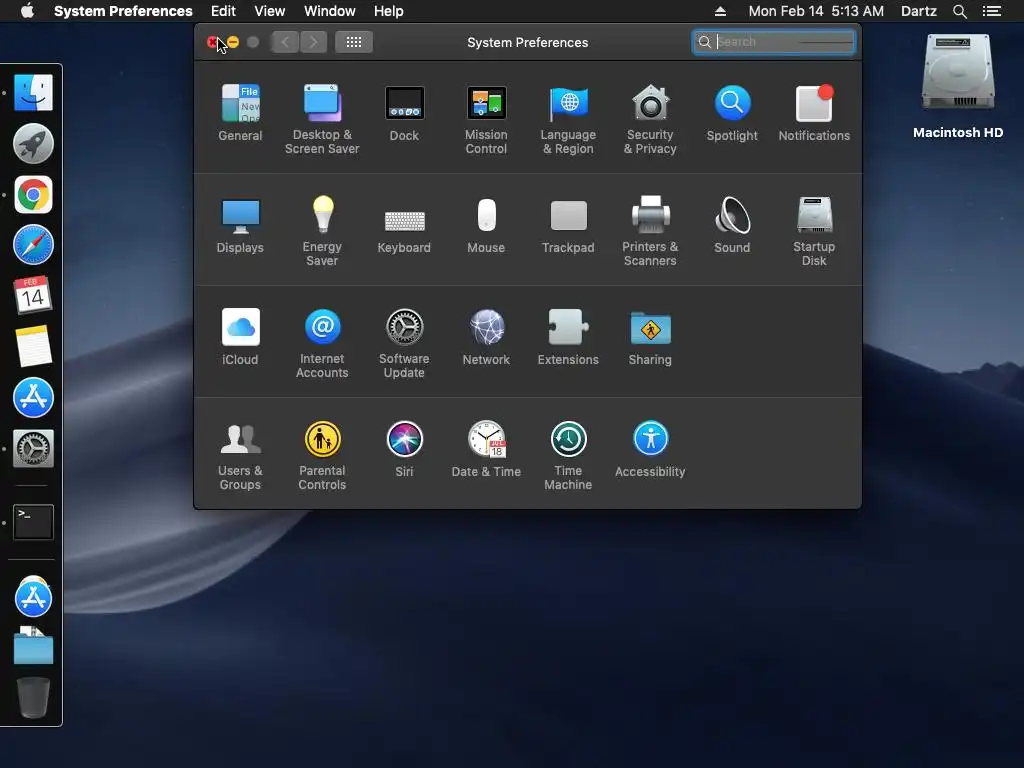The width and height of the screenshot is (1024, 768).
Task: Open the Dock preference pane
Action: click(404, 112)
